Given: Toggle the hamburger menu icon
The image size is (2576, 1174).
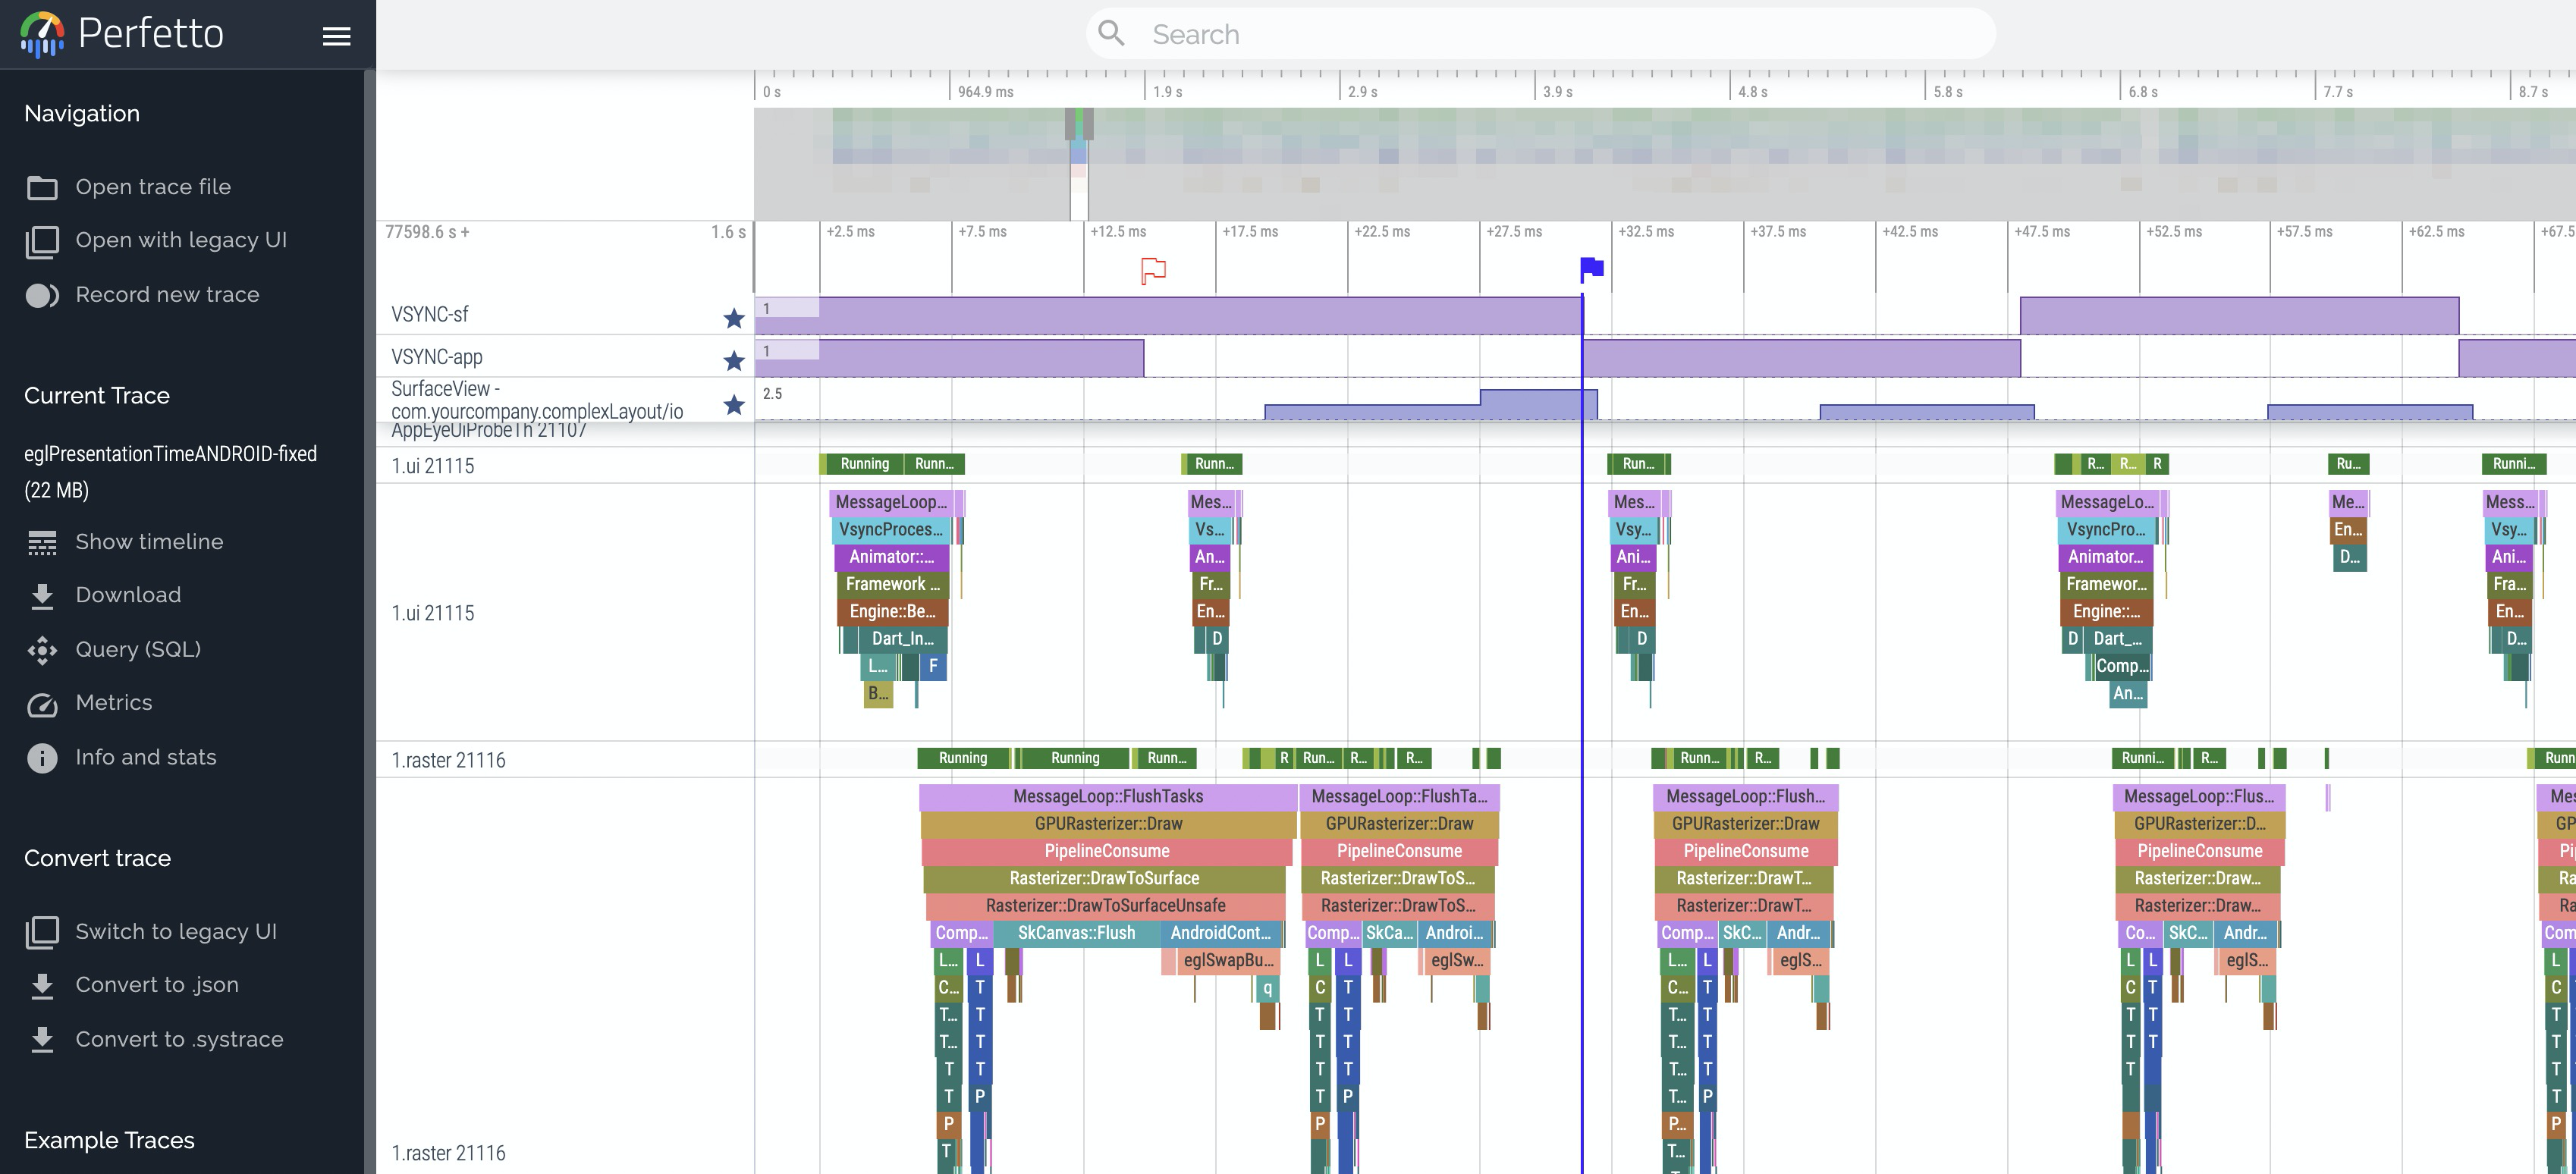Looking at the screenshot, I should point(336,36).
